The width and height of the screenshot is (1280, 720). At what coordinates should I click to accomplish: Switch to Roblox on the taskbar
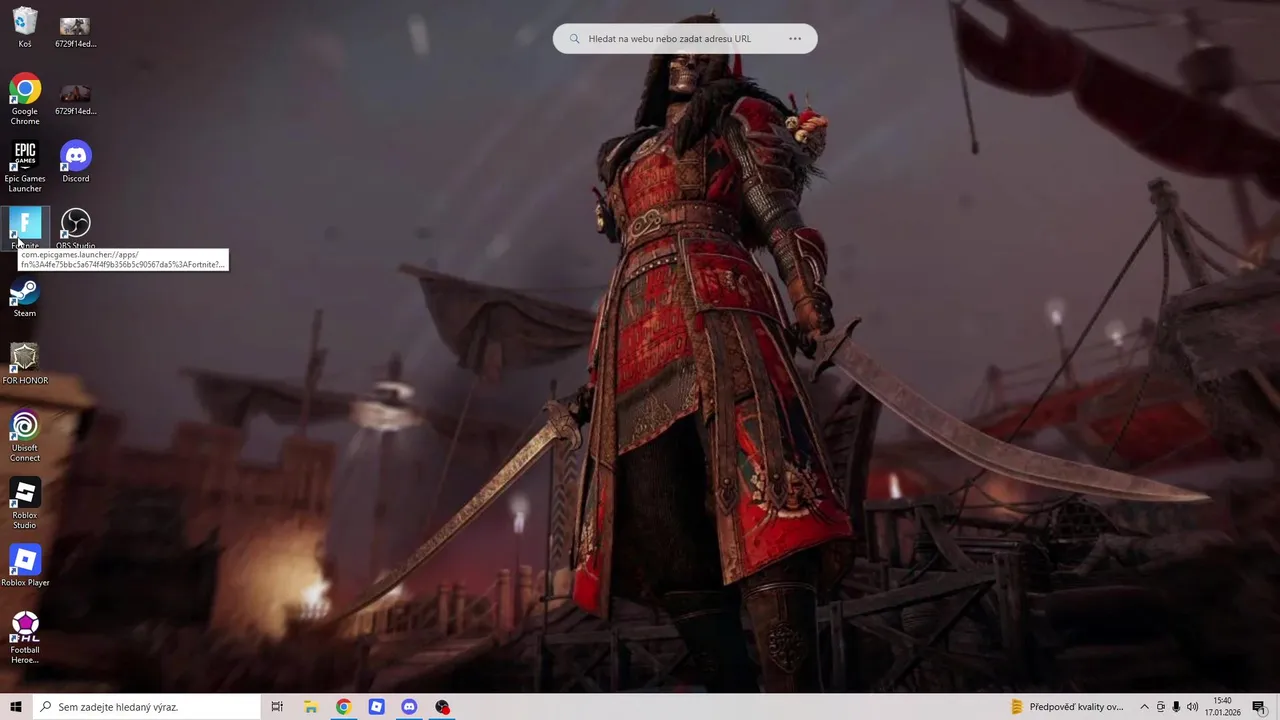[376, 707]
